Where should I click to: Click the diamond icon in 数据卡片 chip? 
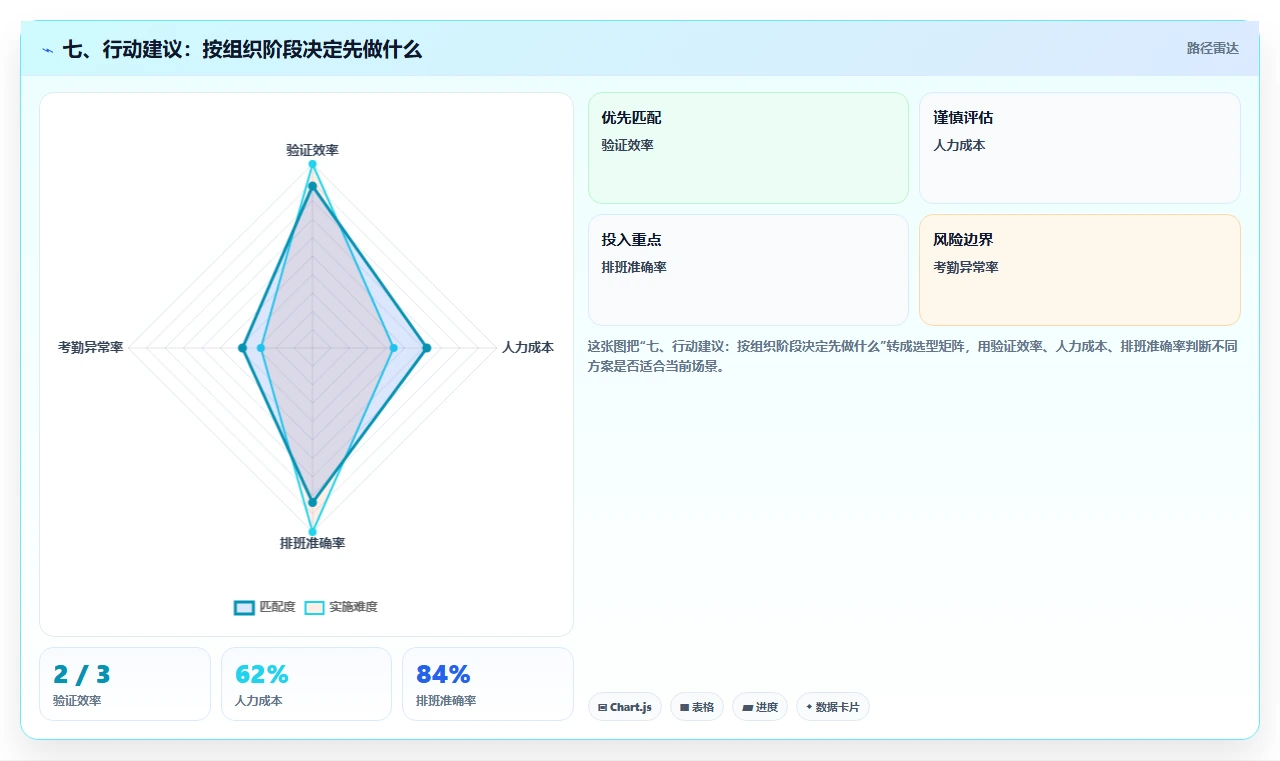(809, 707)
